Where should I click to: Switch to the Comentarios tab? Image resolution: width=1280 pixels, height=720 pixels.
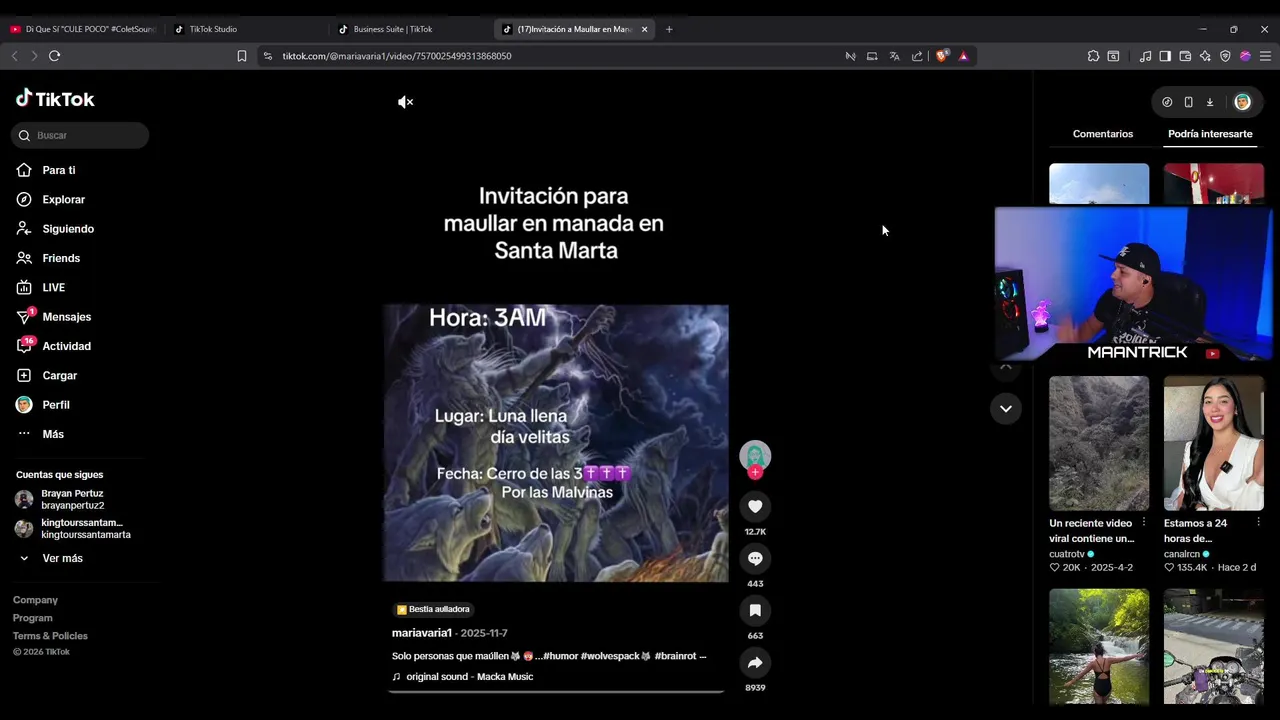pyautogui.click(x=1103, y=134)
